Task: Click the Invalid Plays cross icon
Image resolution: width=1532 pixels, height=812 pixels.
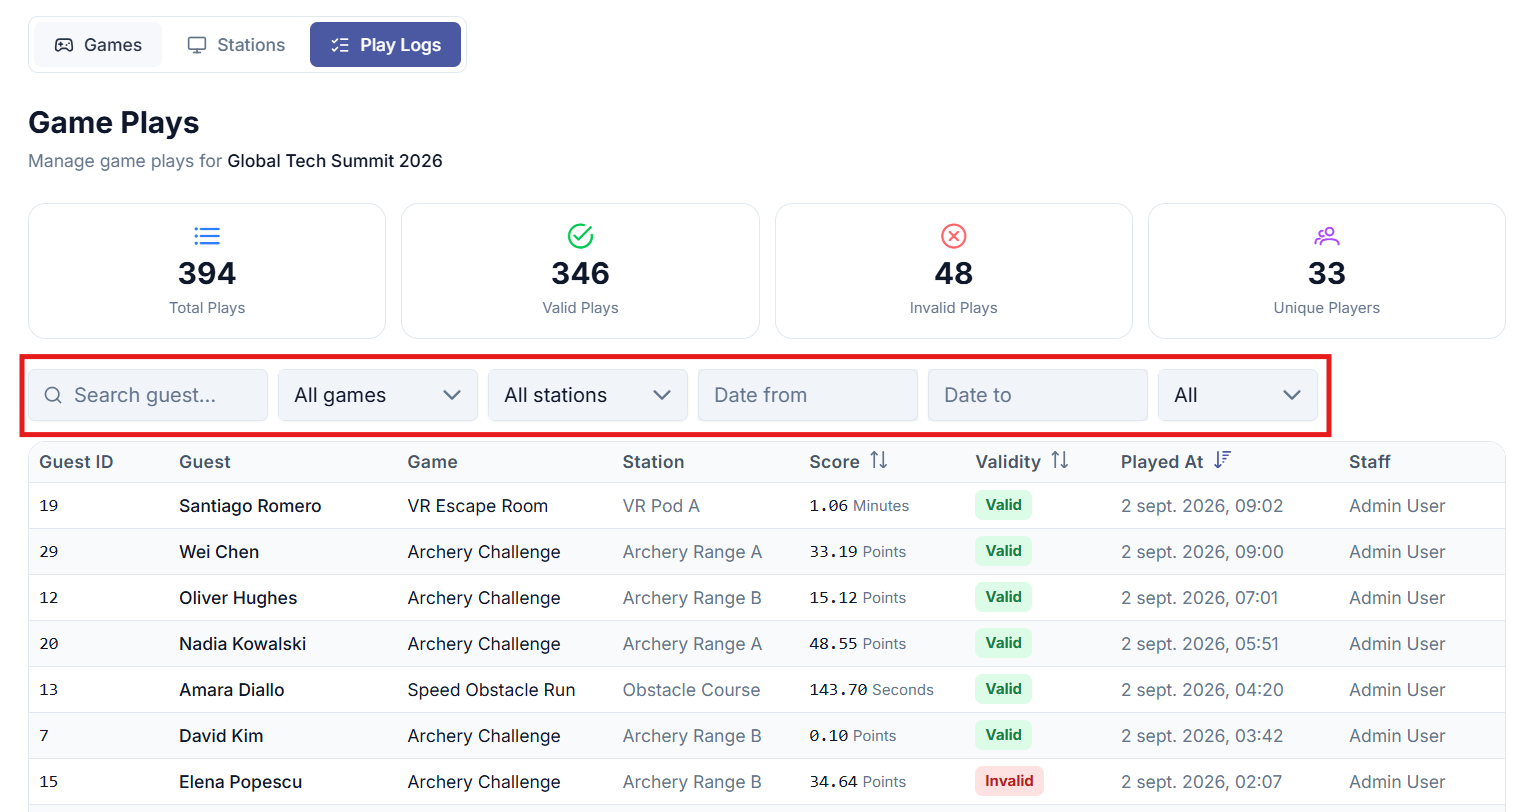Action: coord(953,236)
